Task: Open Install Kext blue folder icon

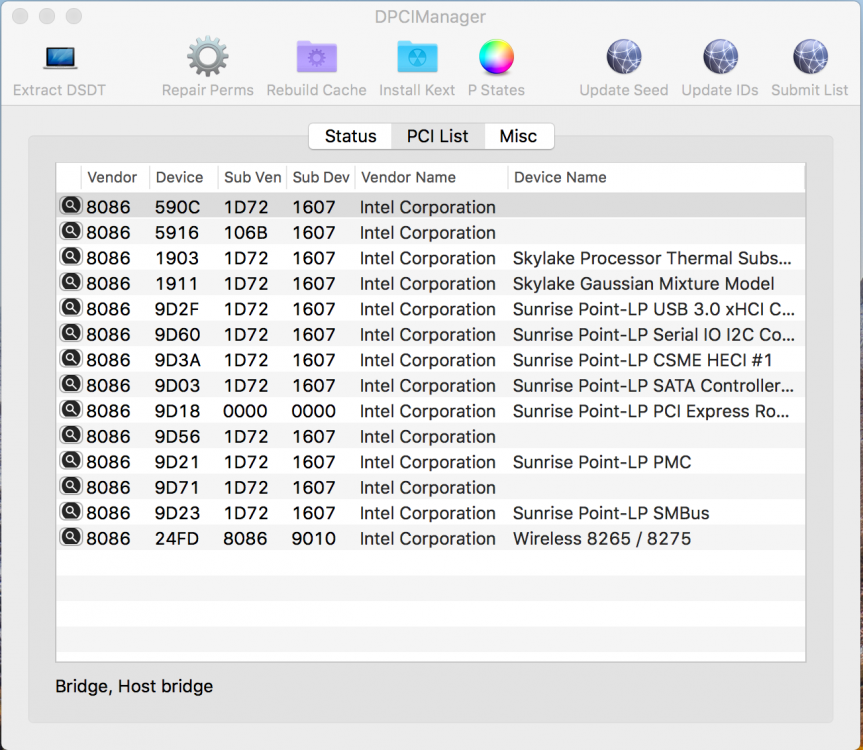Action: coord(417,57)
